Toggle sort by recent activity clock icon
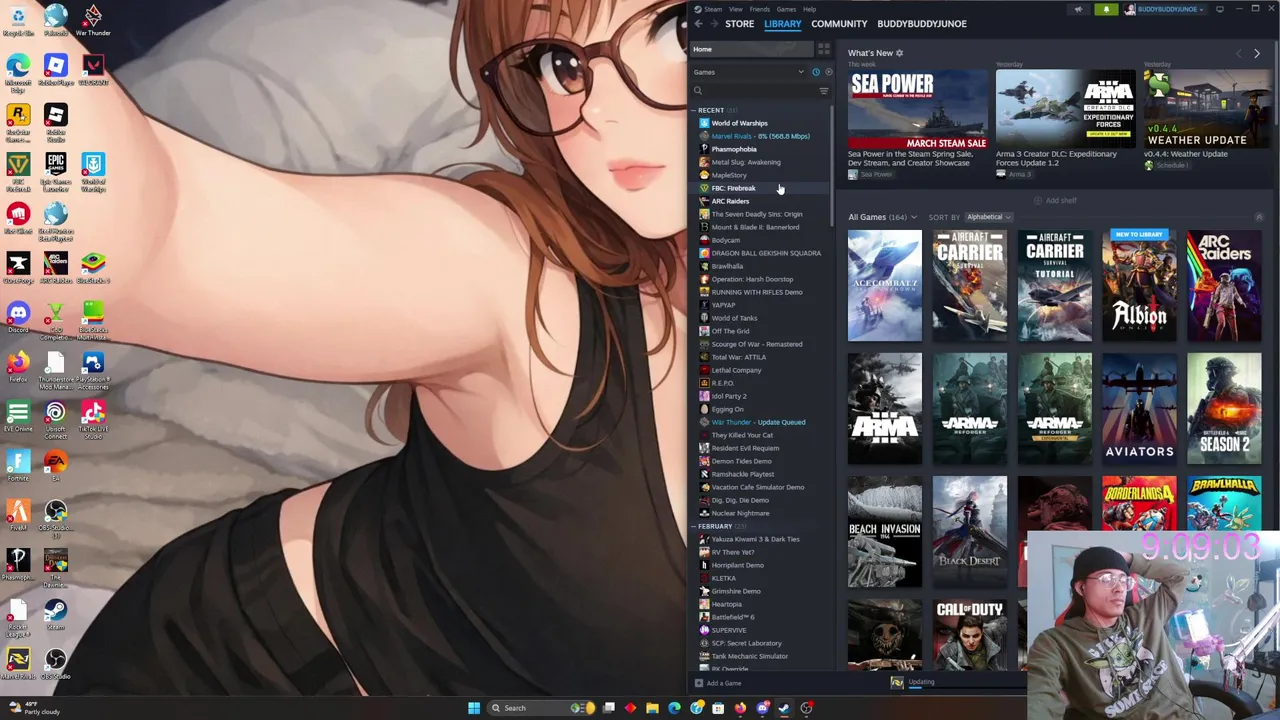Viewport: 1280px width, 720px height. 816,72
